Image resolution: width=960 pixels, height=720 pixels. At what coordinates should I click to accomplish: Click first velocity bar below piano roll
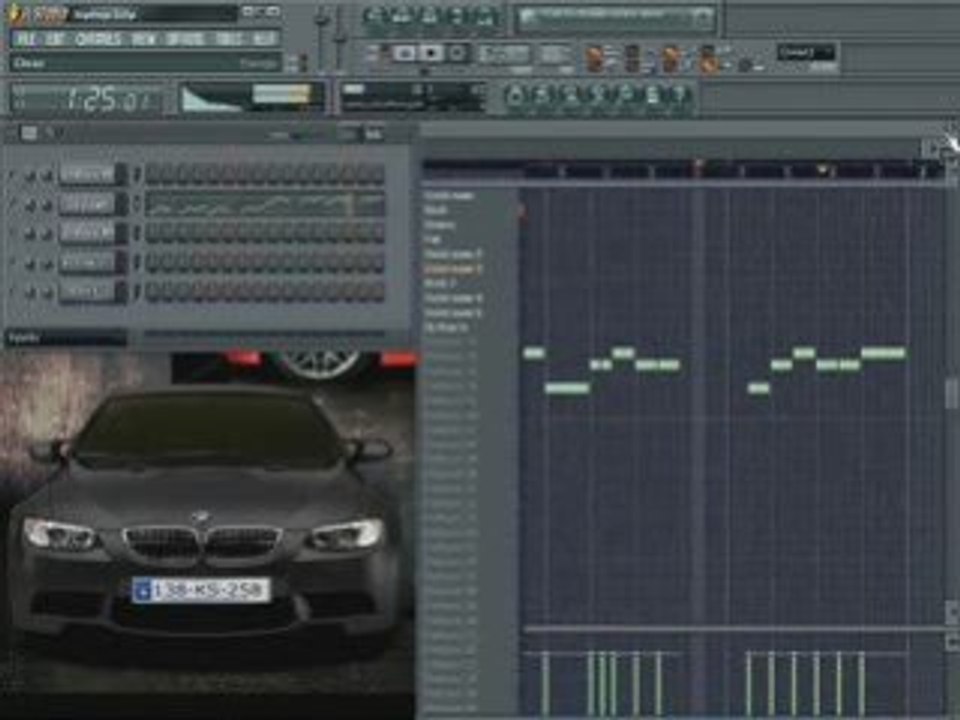pyautogui.click(x=545, y=683)
